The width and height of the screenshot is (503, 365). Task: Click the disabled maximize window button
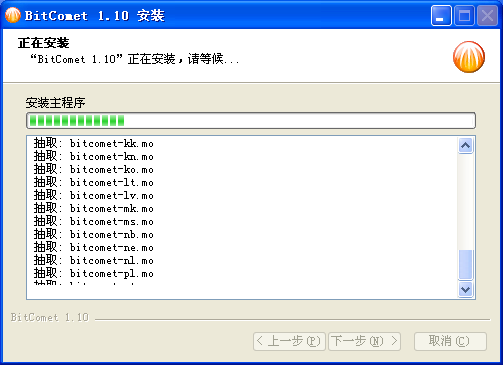pyautogui.click(x=464, y=15)
